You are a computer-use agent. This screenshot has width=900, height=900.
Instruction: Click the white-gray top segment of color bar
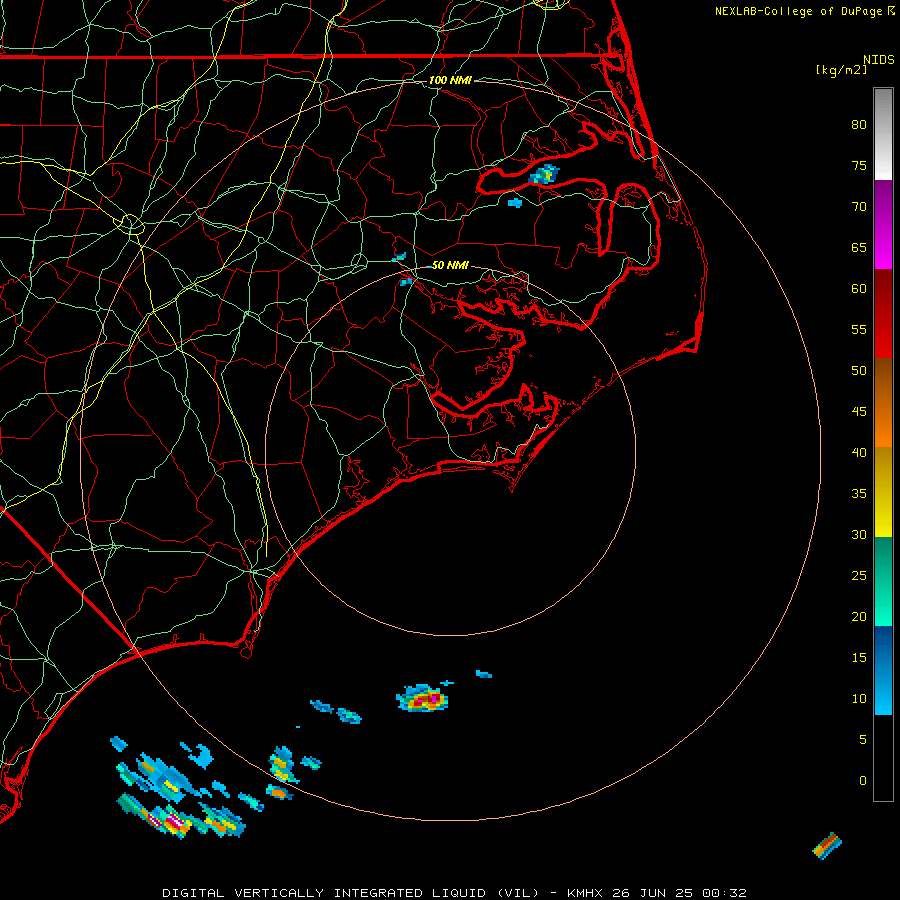[x=883, y=134]
